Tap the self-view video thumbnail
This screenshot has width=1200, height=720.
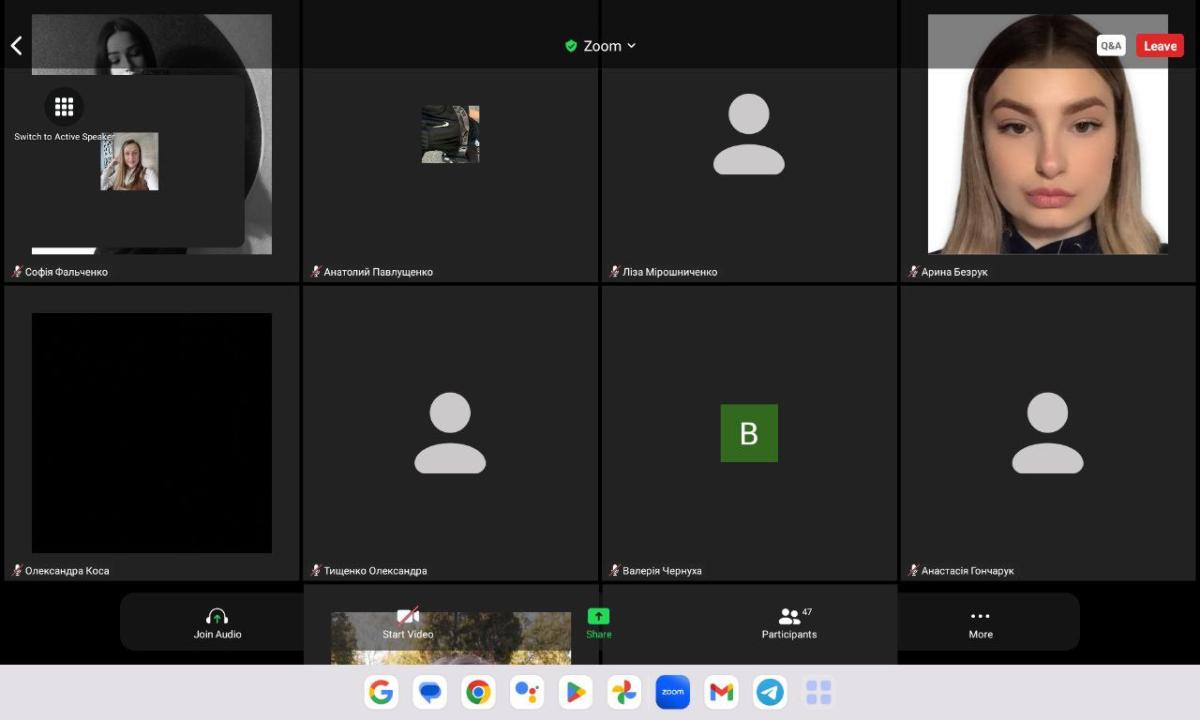(129, 162)
